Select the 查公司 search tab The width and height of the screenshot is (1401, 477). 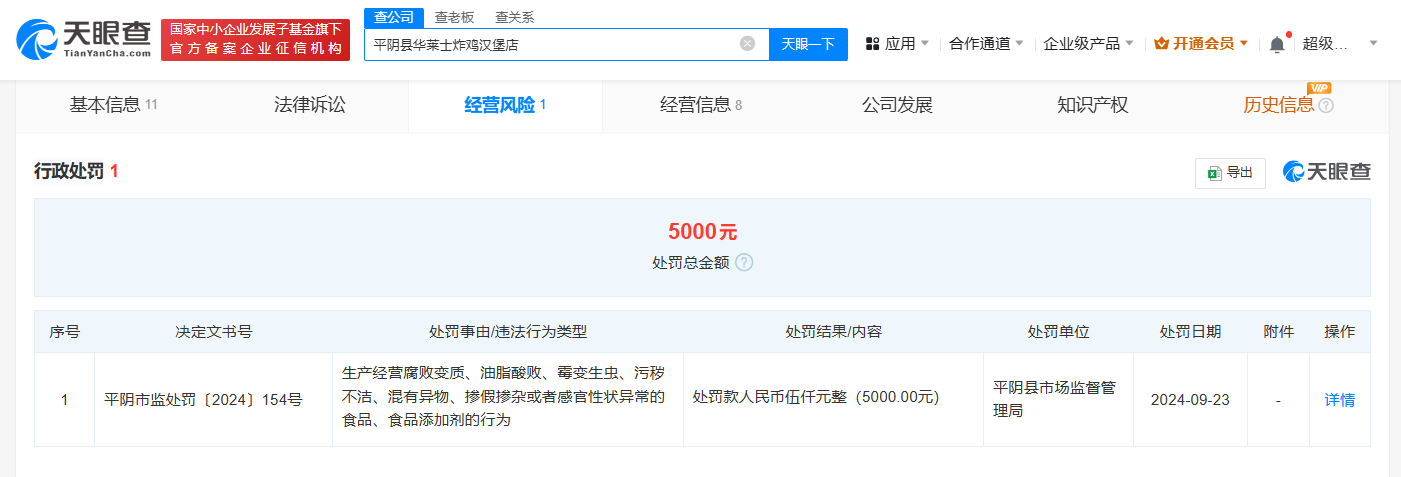393,17
